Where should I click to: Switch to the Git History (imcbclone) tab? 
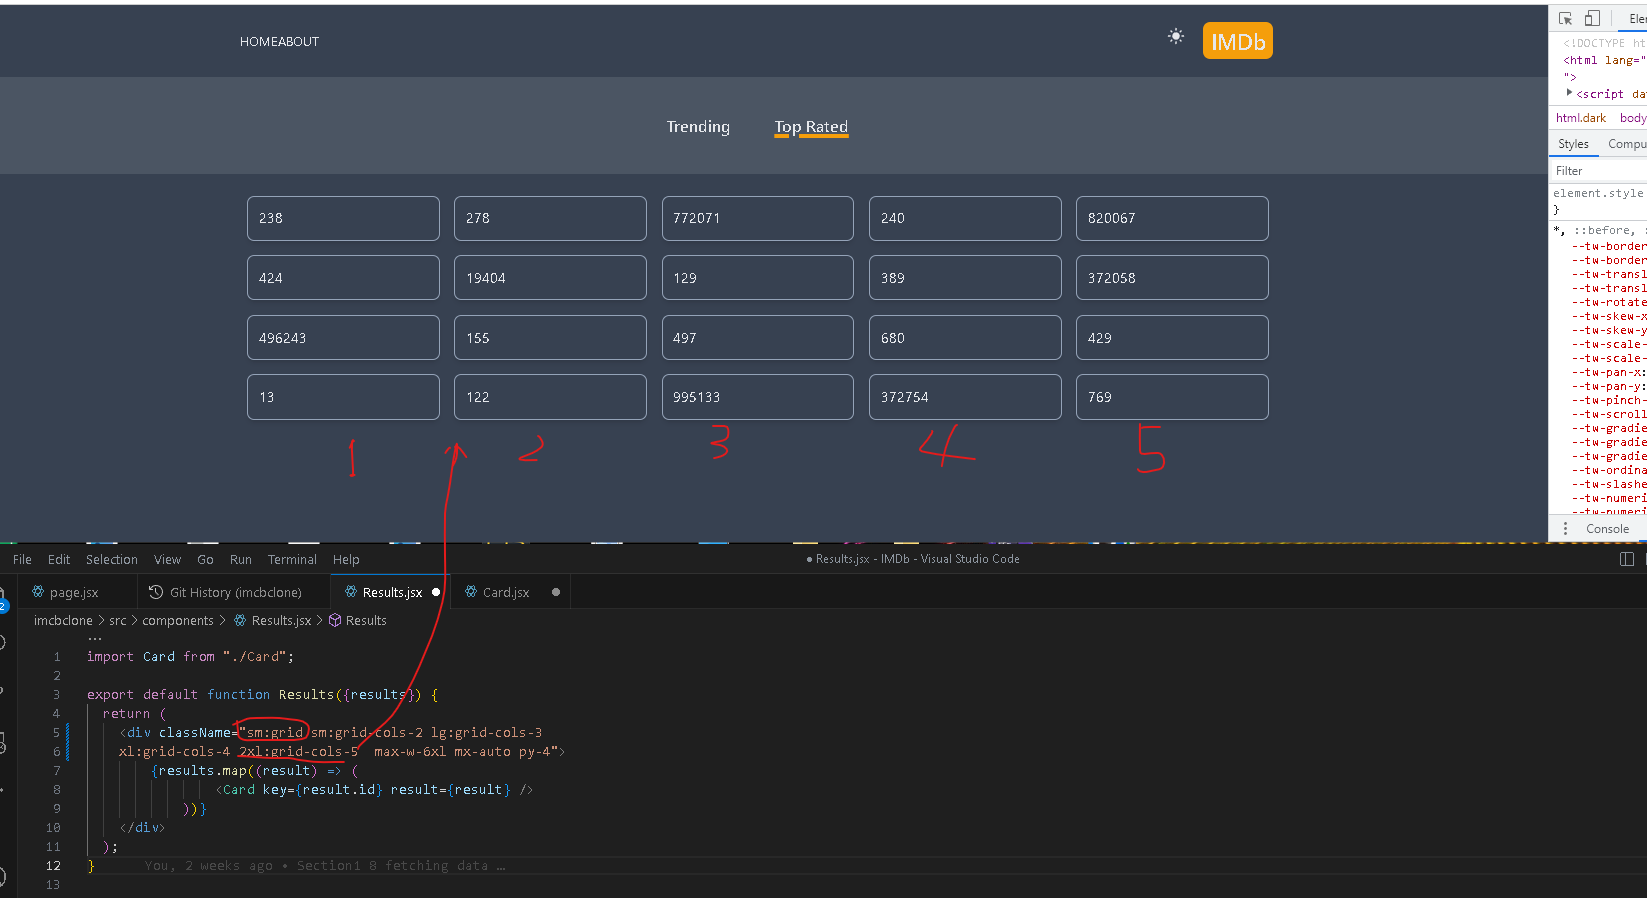(x=235, y=592)
